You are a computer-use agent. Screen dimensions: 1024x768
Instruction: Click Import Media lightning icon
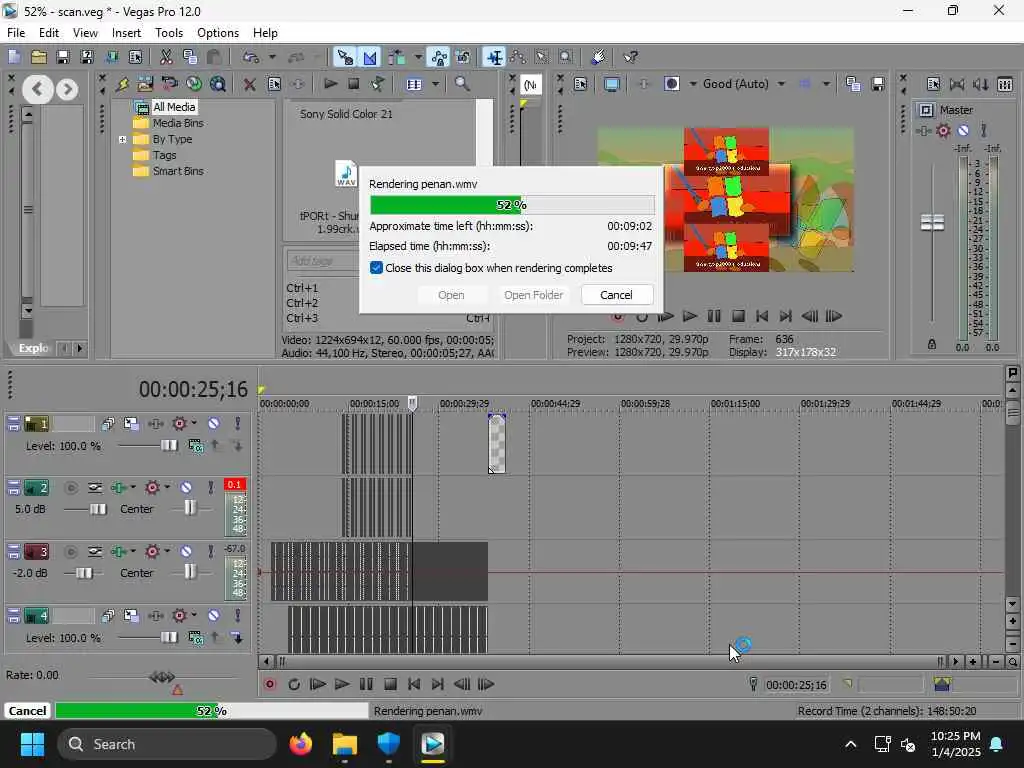coord(122,84)
